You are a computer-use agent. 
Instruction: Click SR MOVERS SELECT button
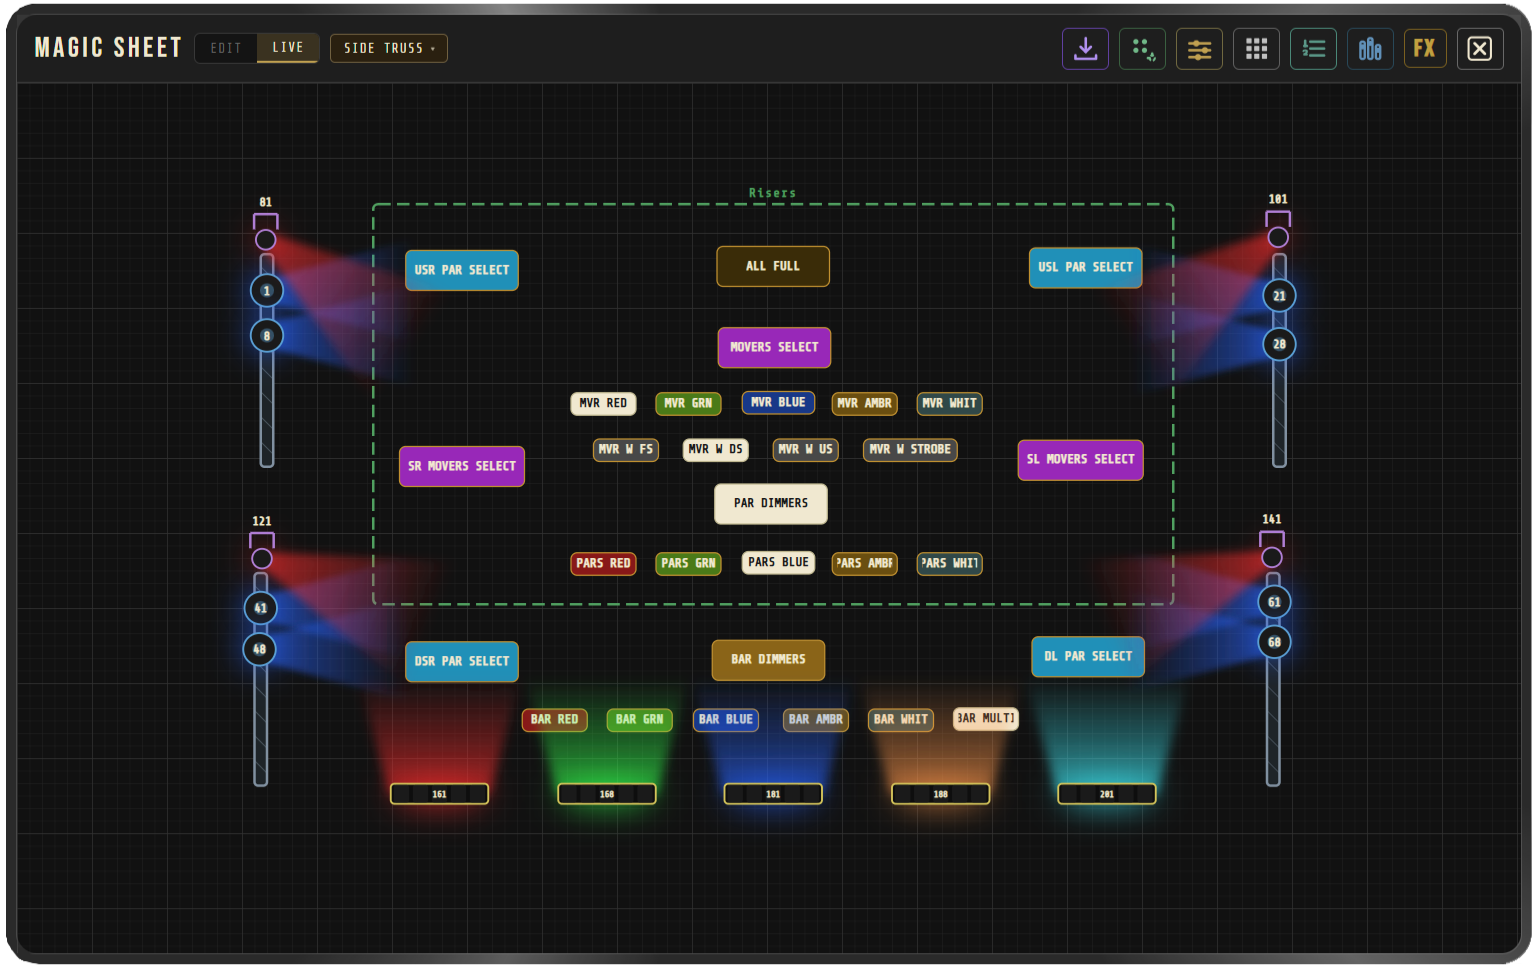[462, 466]
